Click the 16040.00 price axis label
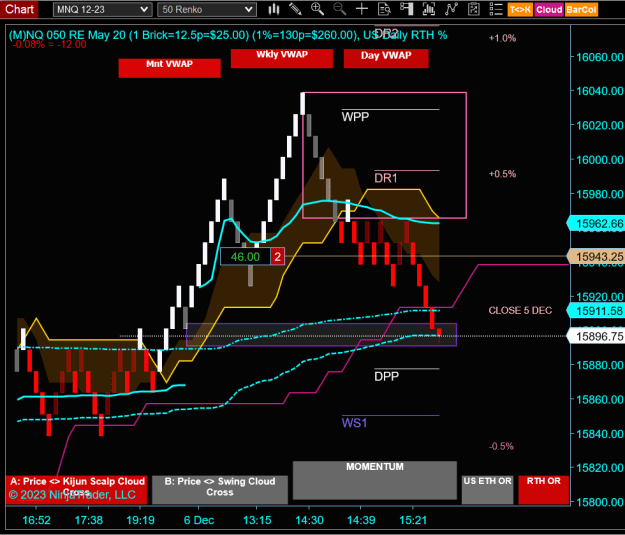Screen dimensions: 625x535 point(599,91)
